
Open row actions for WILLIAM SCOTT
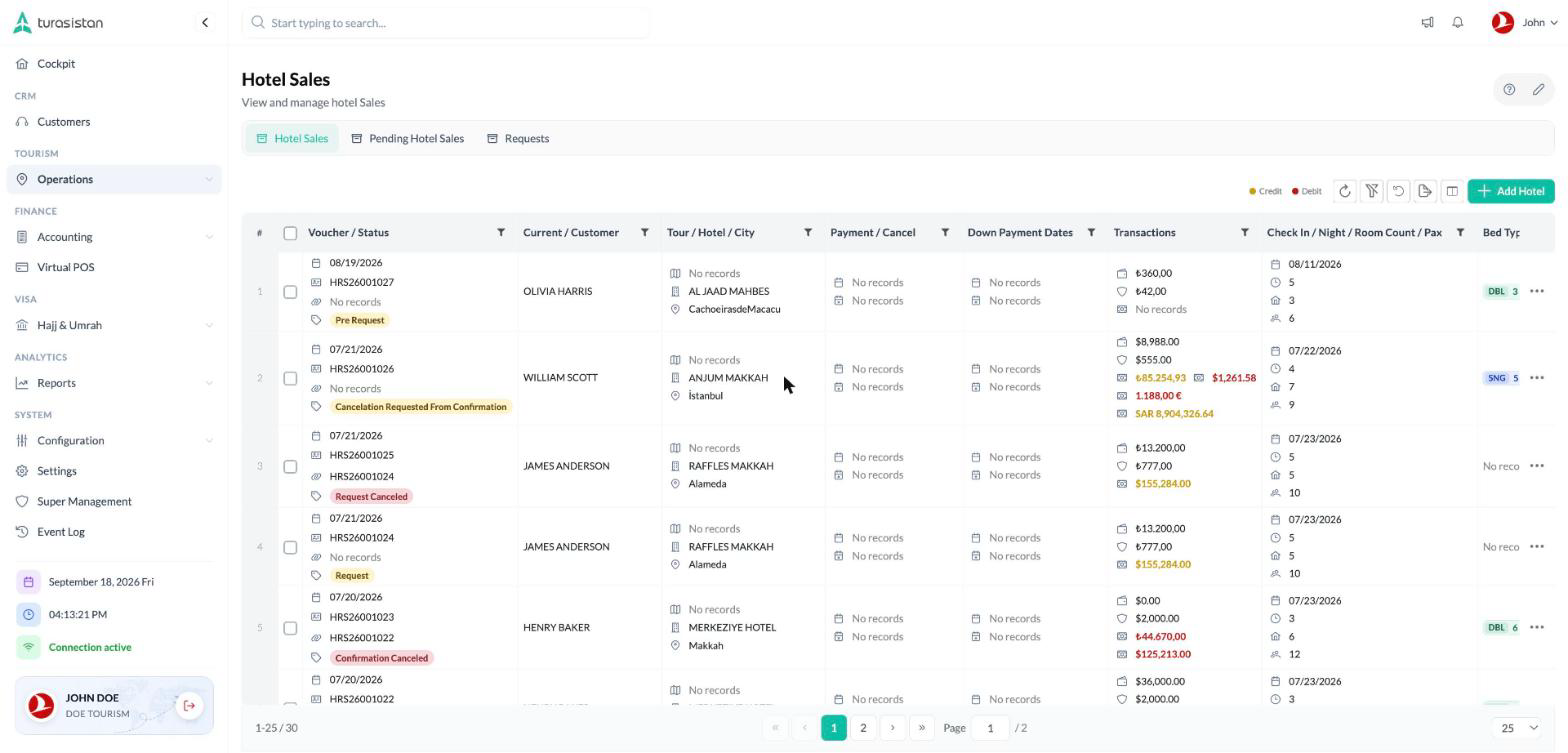pyautogui.click(x=1537, y=378)
